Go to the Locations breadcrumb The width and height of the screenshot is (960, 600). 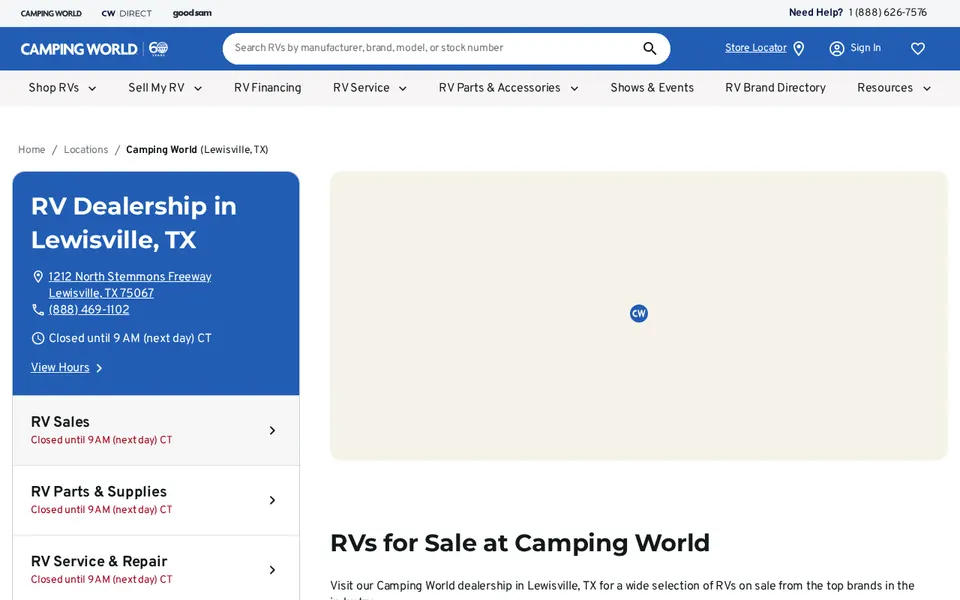click(x=86, y=150)
